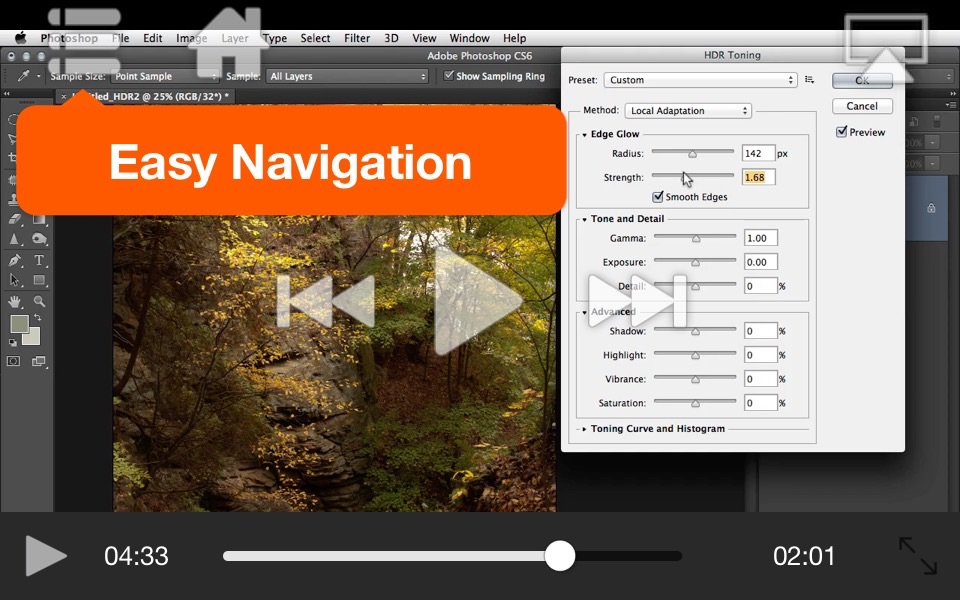Open the Select menu
The width and height of the screenshot is (960, 600).
click(315, 38)
